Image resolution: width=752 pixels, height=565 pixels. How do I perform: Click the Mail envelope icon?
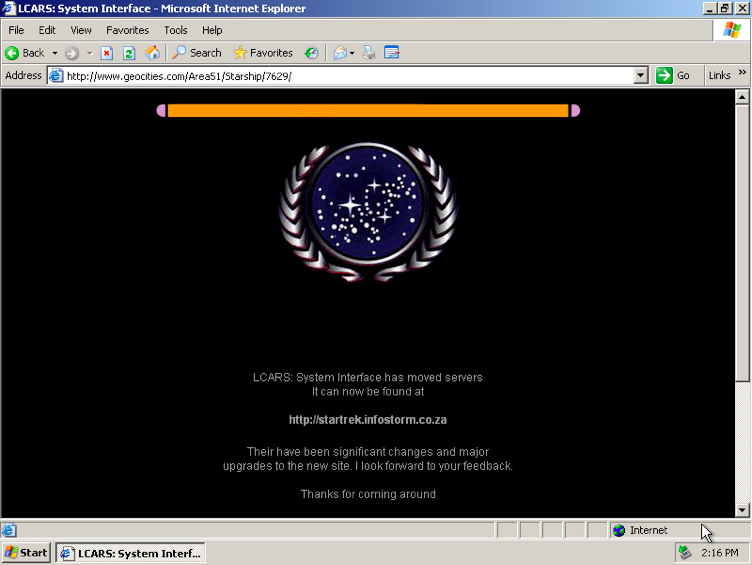(340, 53)
